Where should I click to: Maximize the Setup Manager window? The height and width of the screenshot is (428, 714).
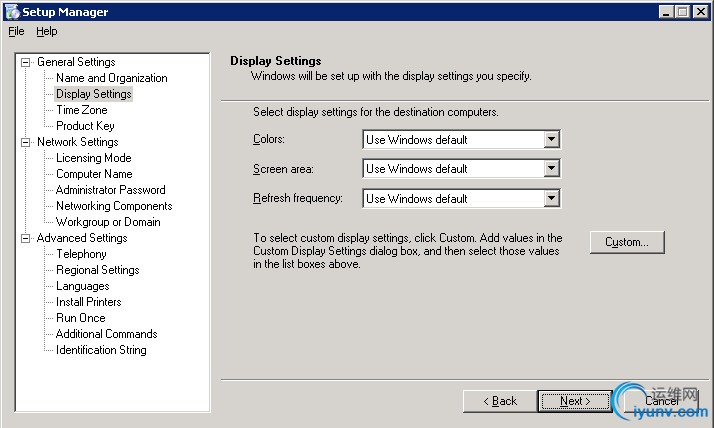point(682,11)
